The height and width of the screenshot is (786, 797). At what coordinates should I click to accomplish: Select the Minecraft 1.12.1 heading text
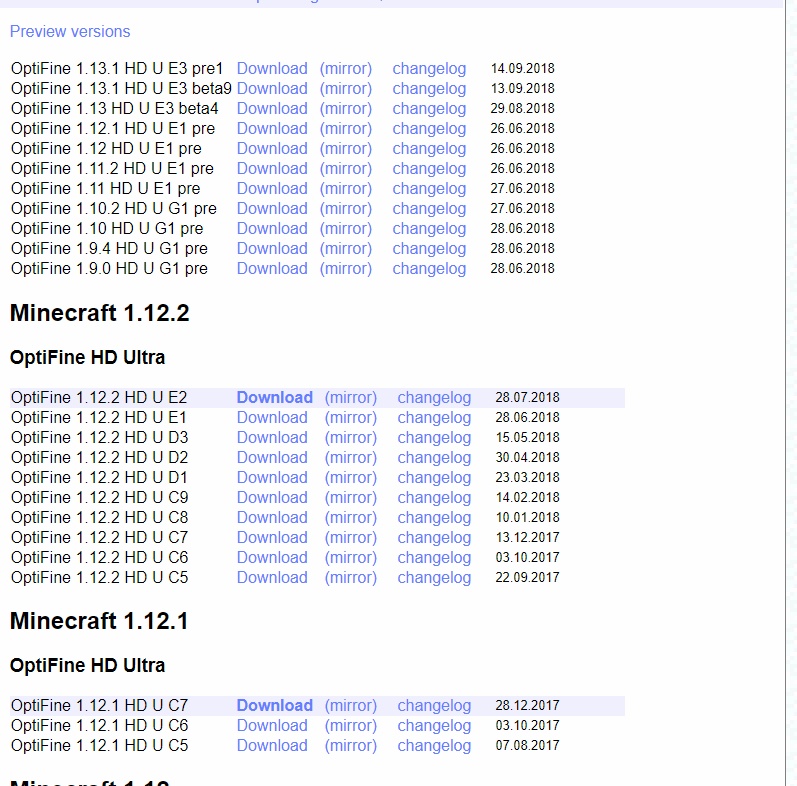pyautogui.click(x=99, y=621)
